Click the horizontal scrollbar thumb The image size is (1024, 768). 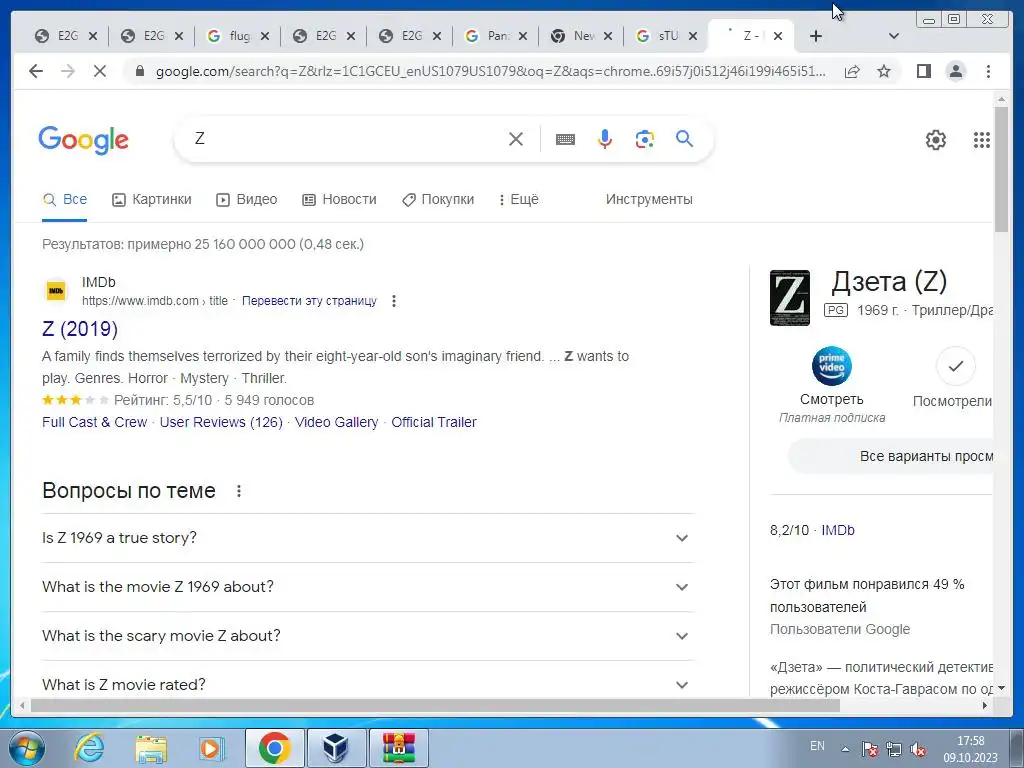pyautogui.click(x=435, y=705)
